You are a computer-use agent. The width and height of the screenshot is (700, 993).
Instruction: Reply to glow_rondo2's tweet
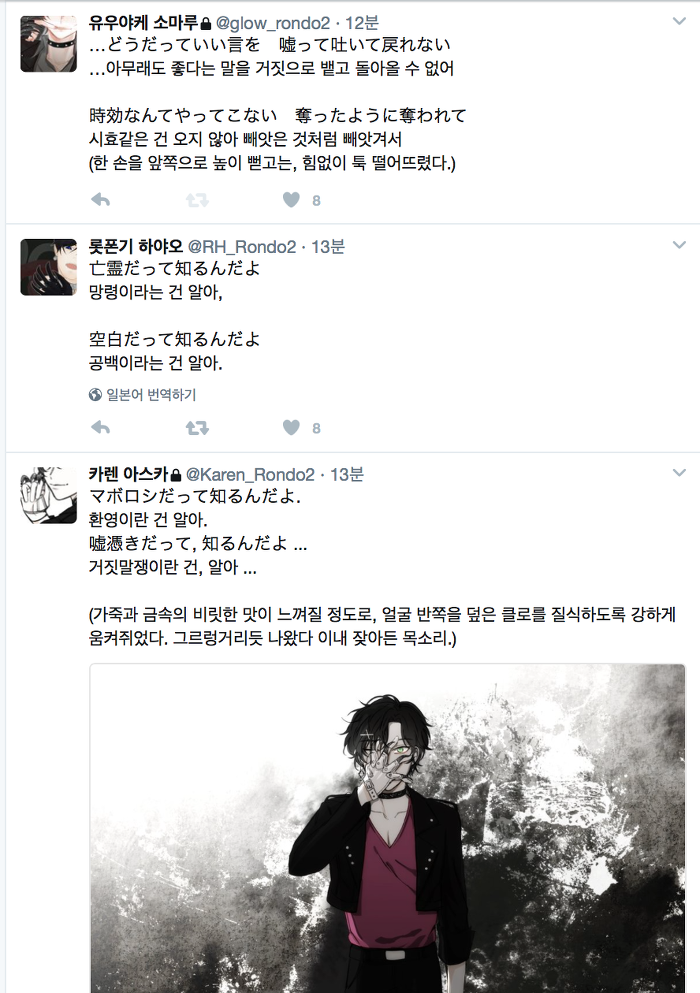point(101,200)
